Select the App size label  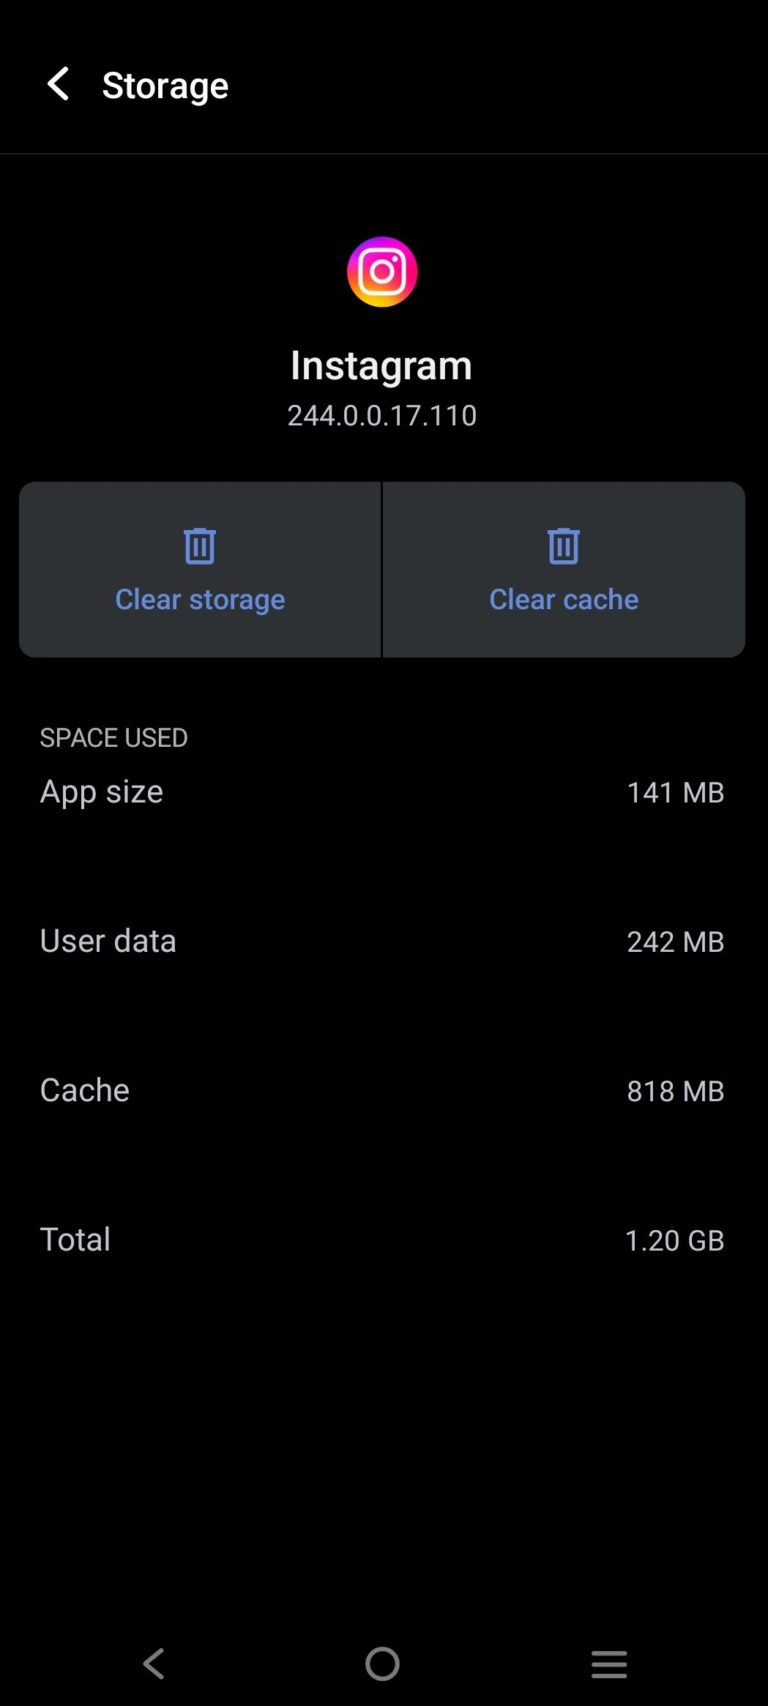coord(101,792)
